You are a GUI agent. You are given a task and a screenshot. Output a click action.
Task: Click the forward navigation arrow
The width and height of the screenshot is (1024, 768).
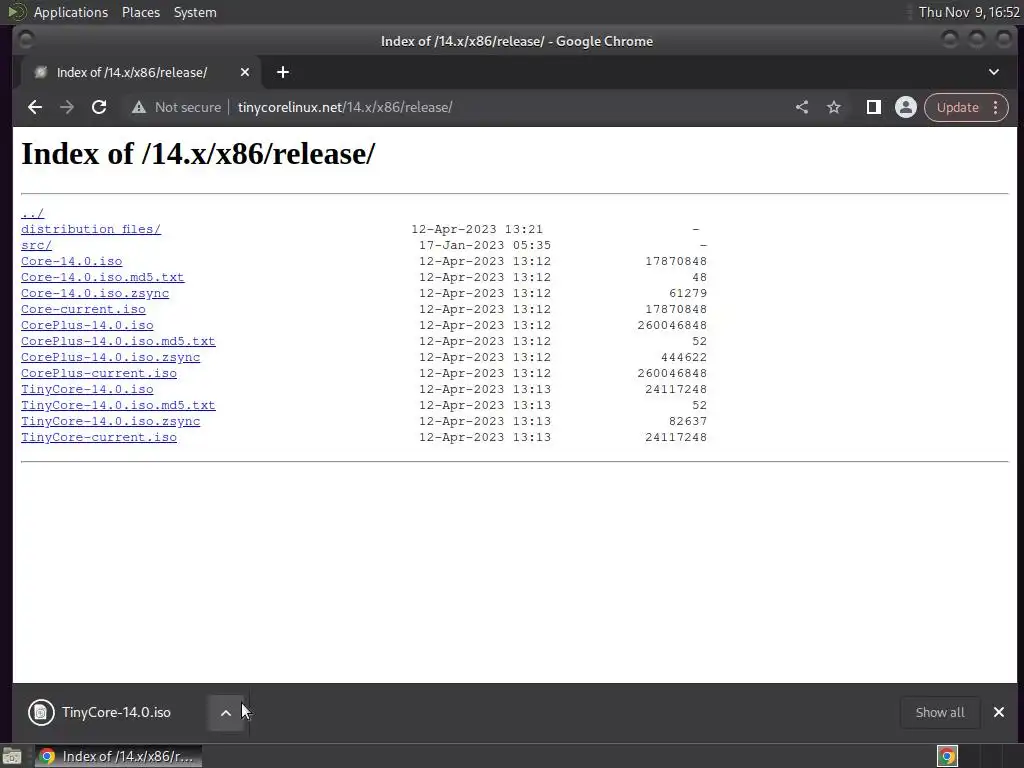coord(67,107)
